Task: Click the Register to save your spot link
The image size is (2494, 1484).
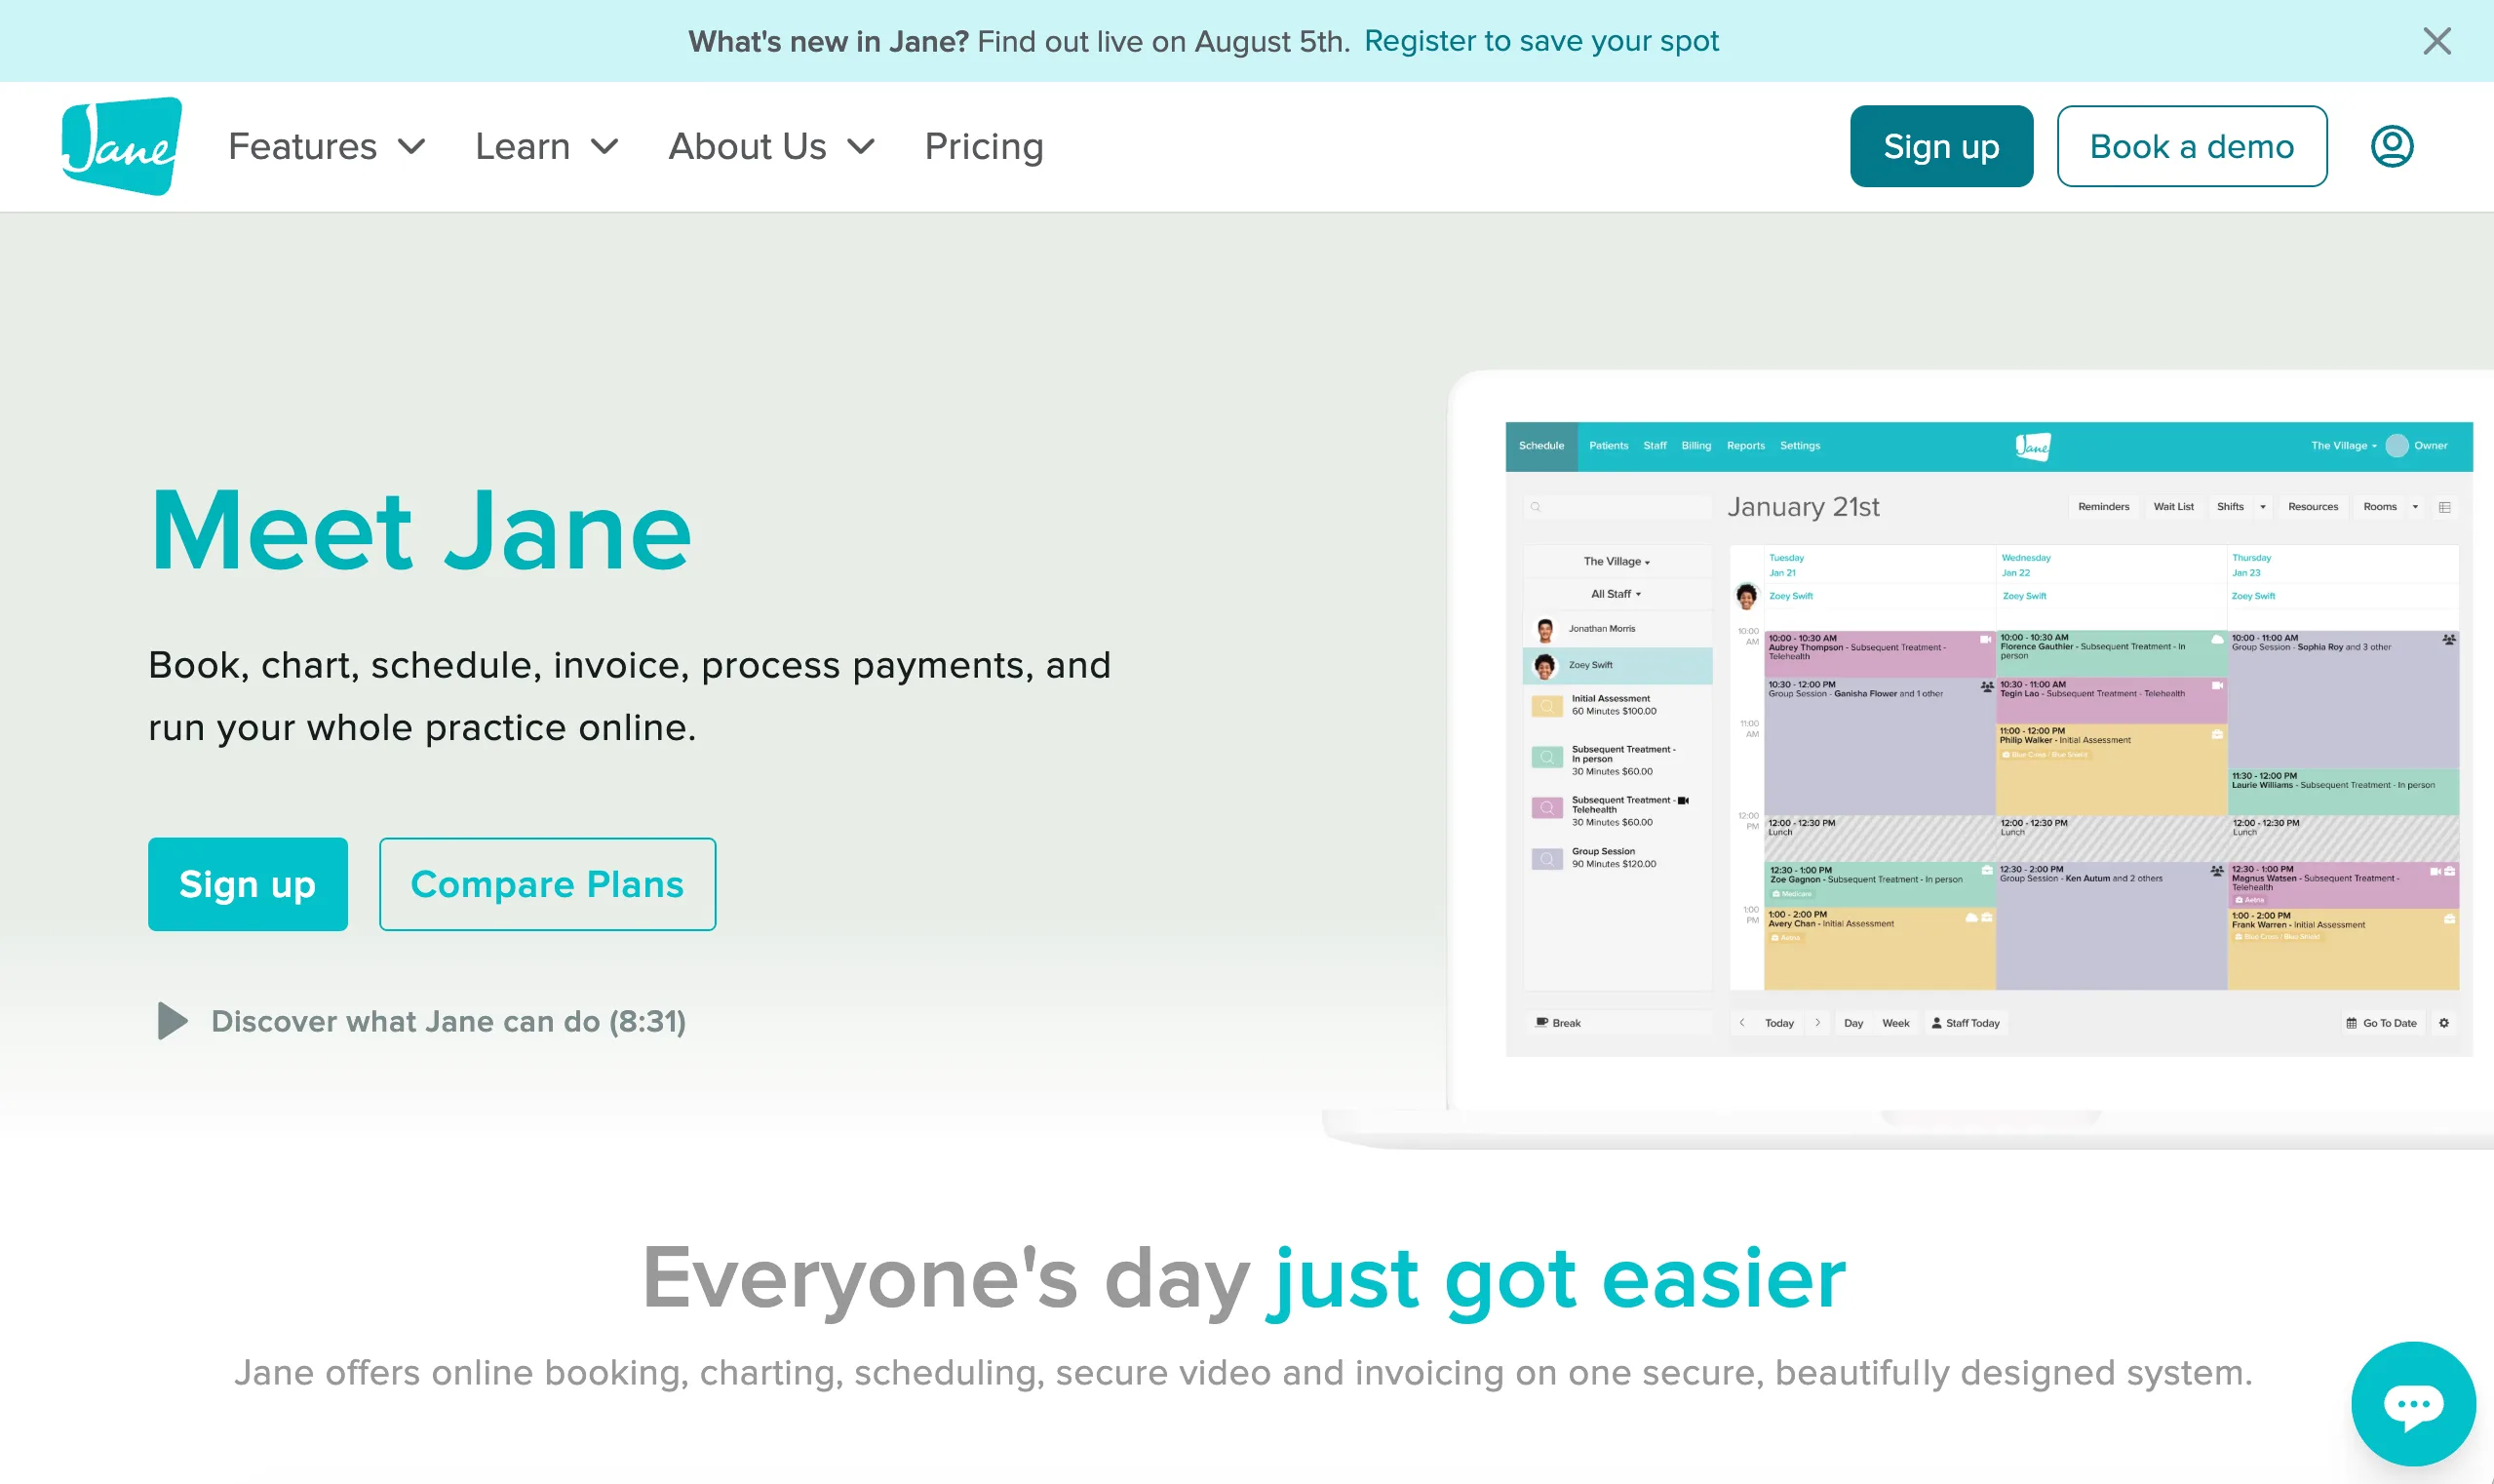Action: coord(1541,41)
